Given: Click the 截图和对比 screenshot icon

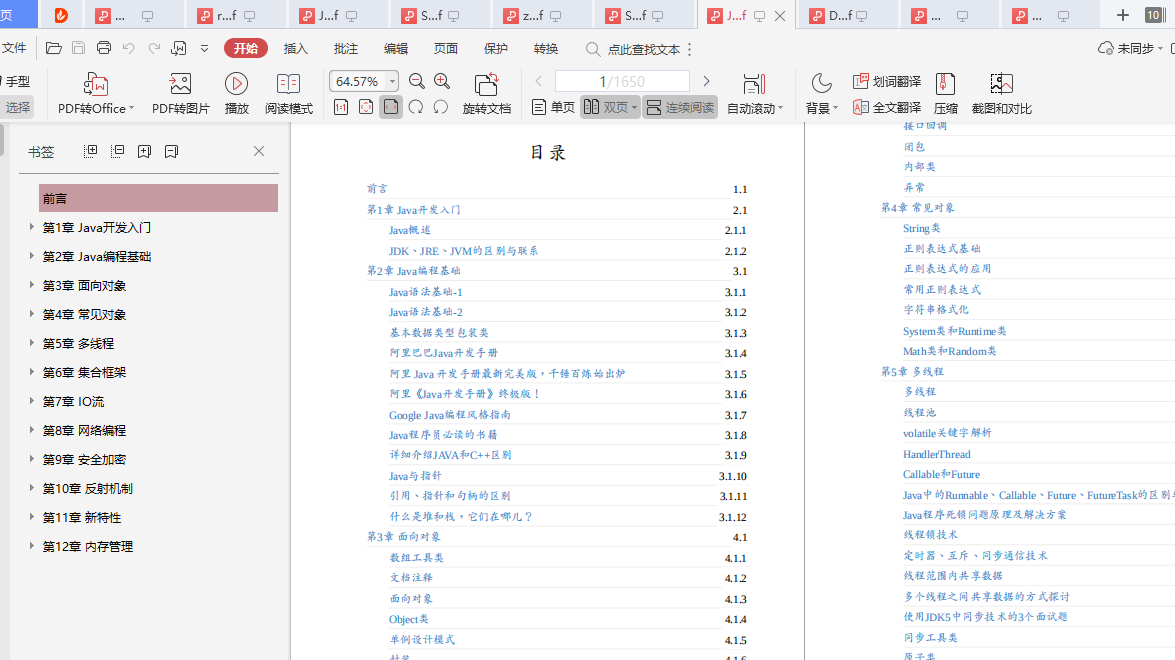Looking at the screenshot, I should 1001,84.
